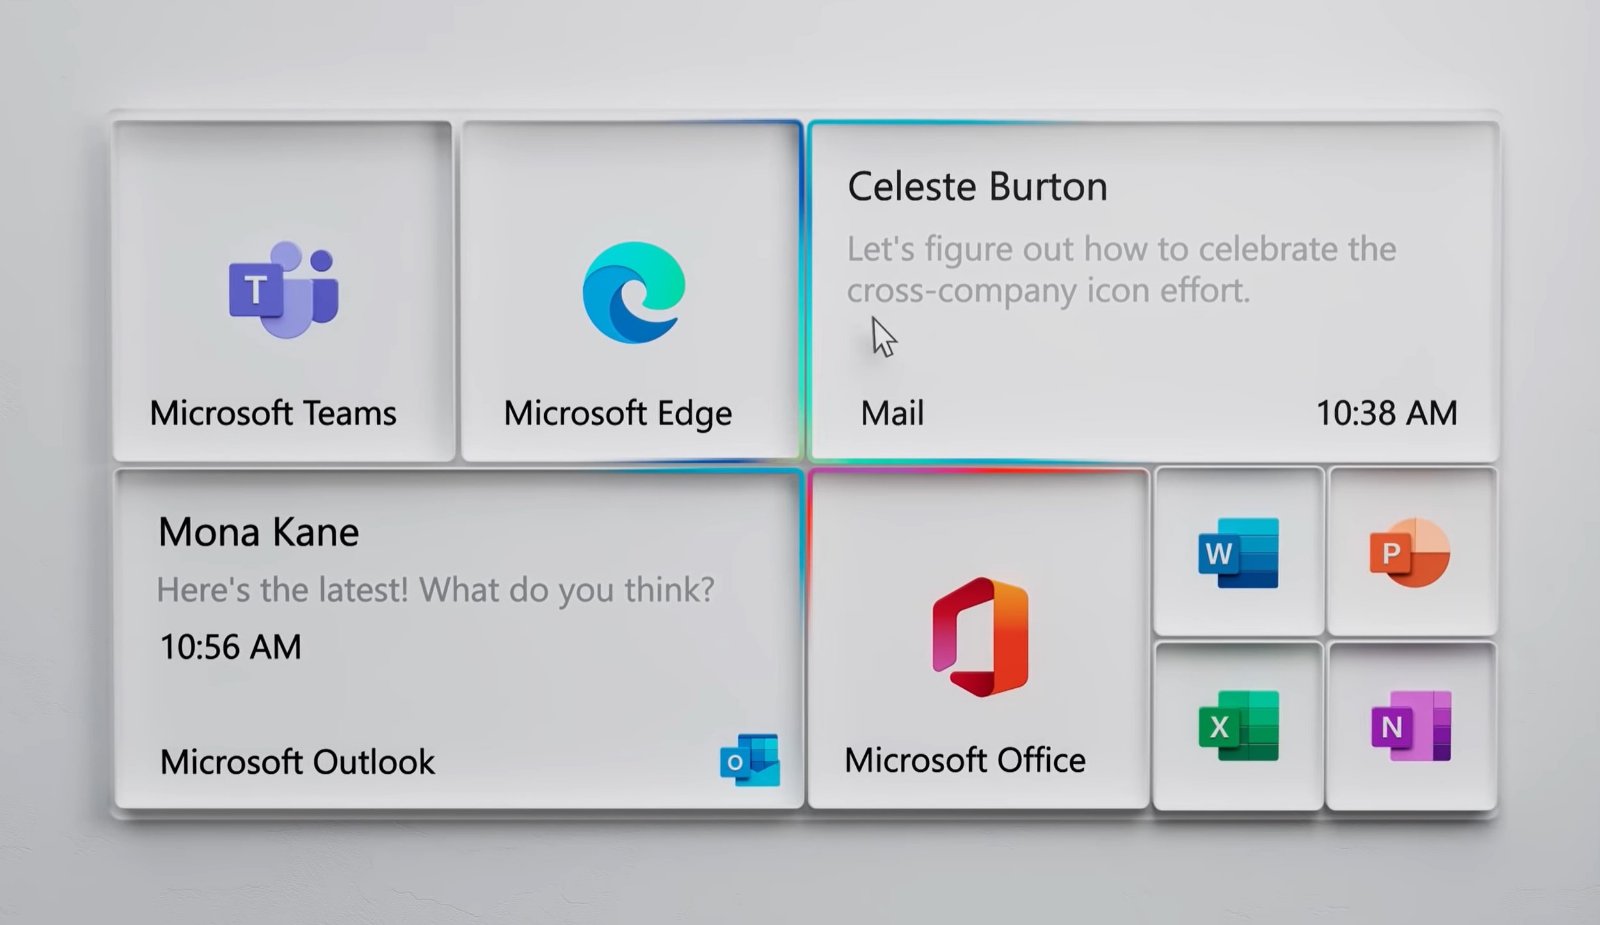1600x925 pixels.
Task: Click the Microsoft Office label
Action: (965, 760)
